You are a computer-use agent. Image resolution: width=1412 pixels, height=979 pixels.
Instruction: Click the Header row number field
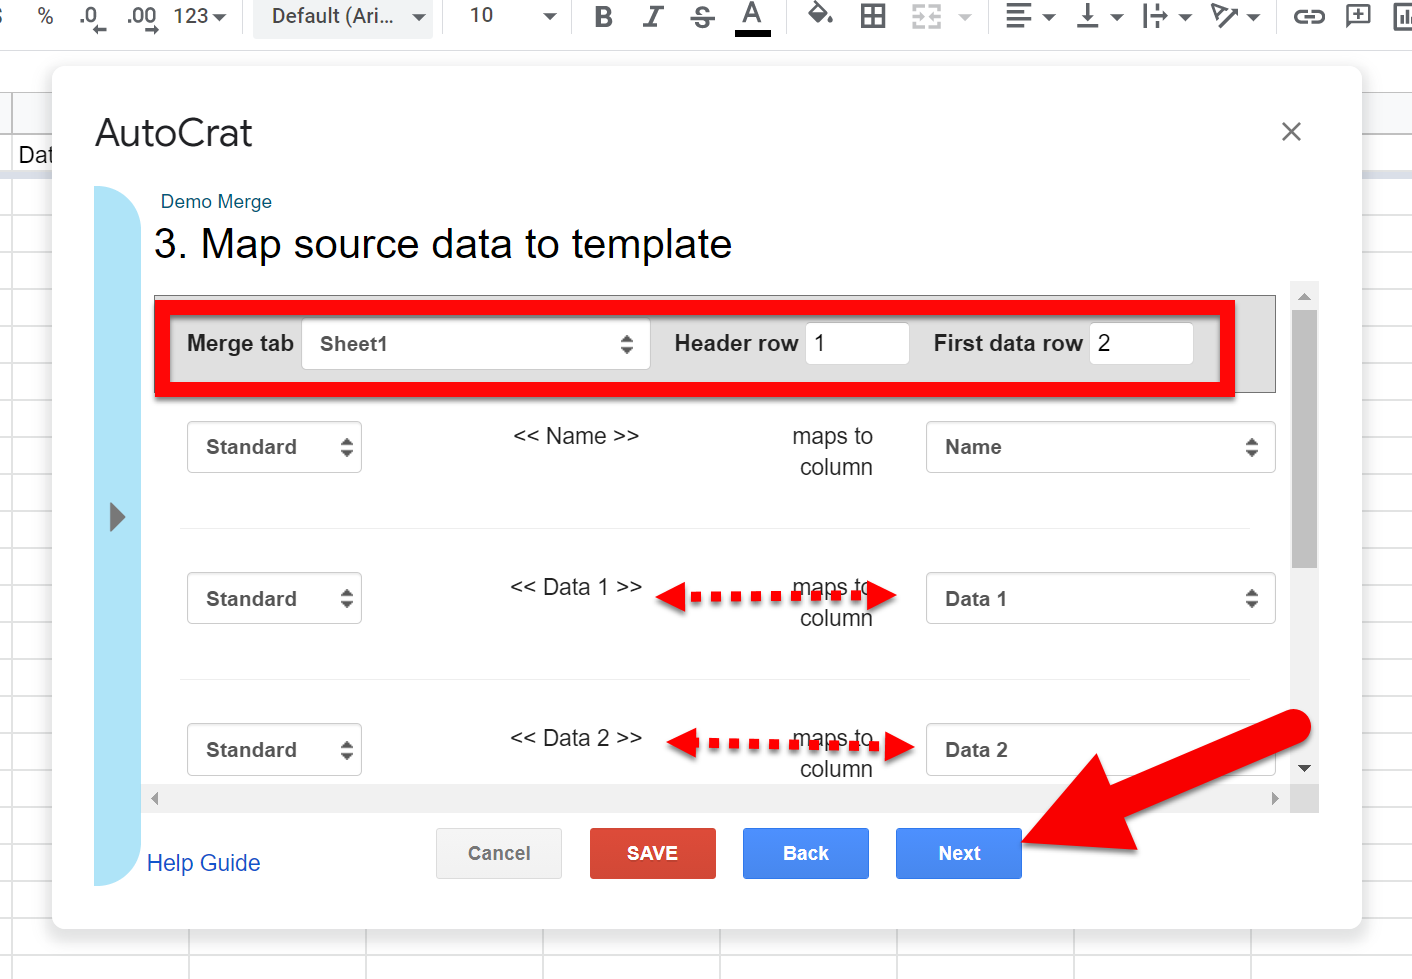857,343
